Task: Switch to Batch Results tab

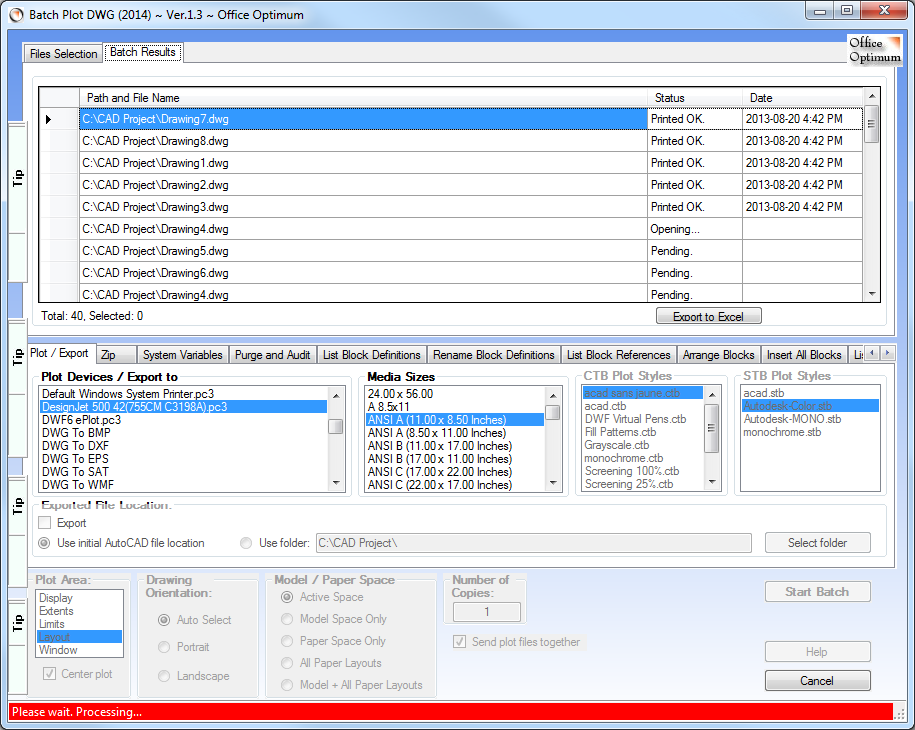Action: click(142, 52)
